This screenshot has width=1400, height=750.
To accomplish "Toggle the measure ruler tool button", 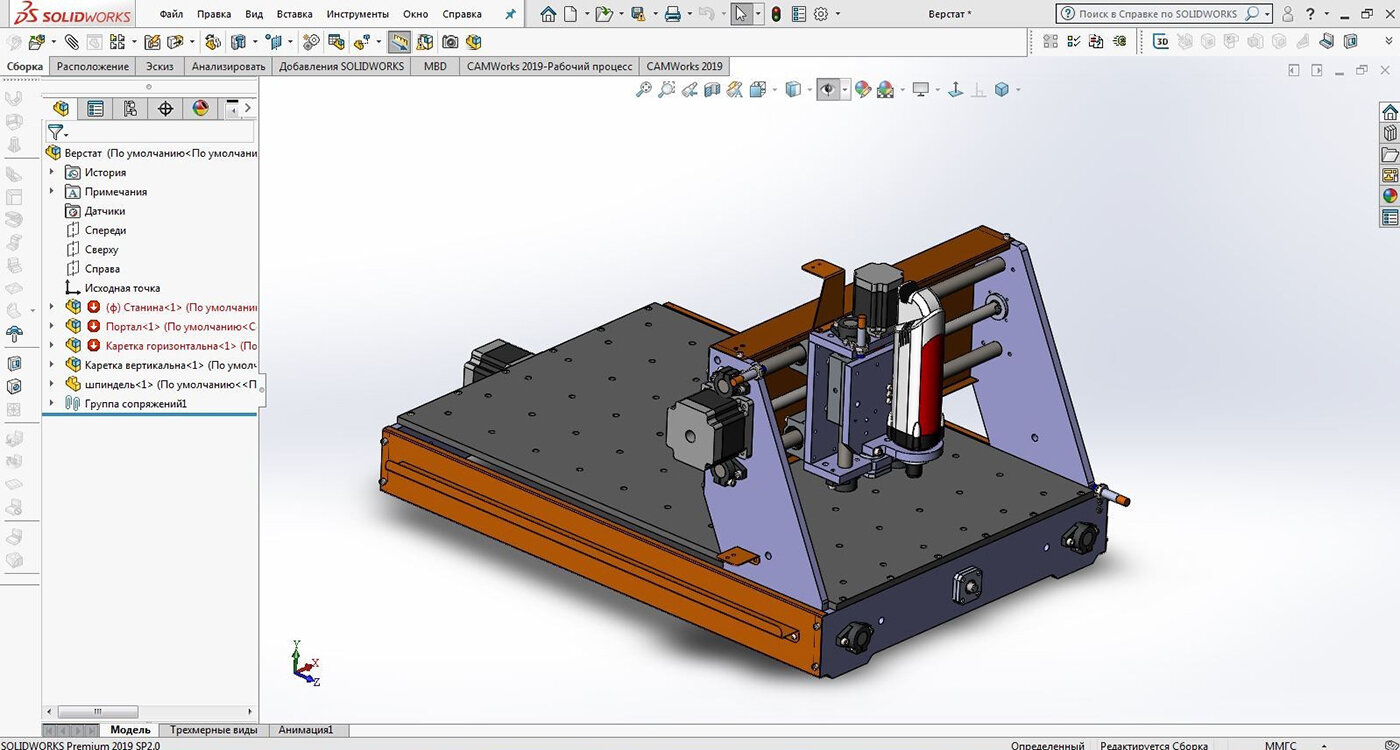I will (x=399, y=42).
